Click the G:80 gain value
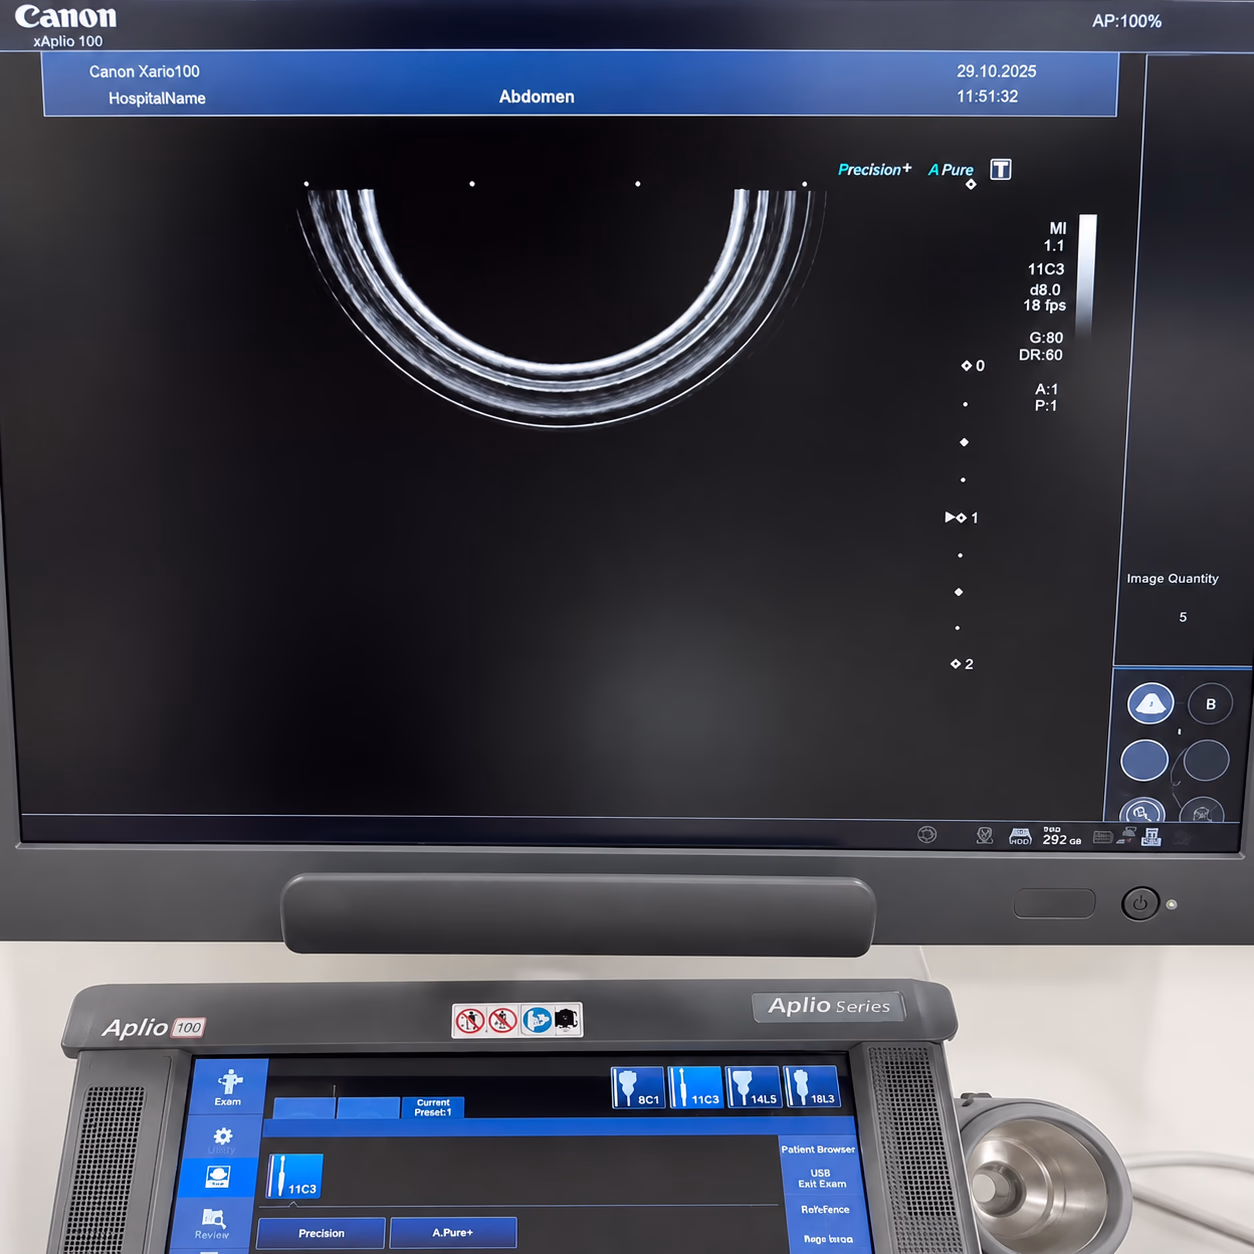 tap(1046, 338)
